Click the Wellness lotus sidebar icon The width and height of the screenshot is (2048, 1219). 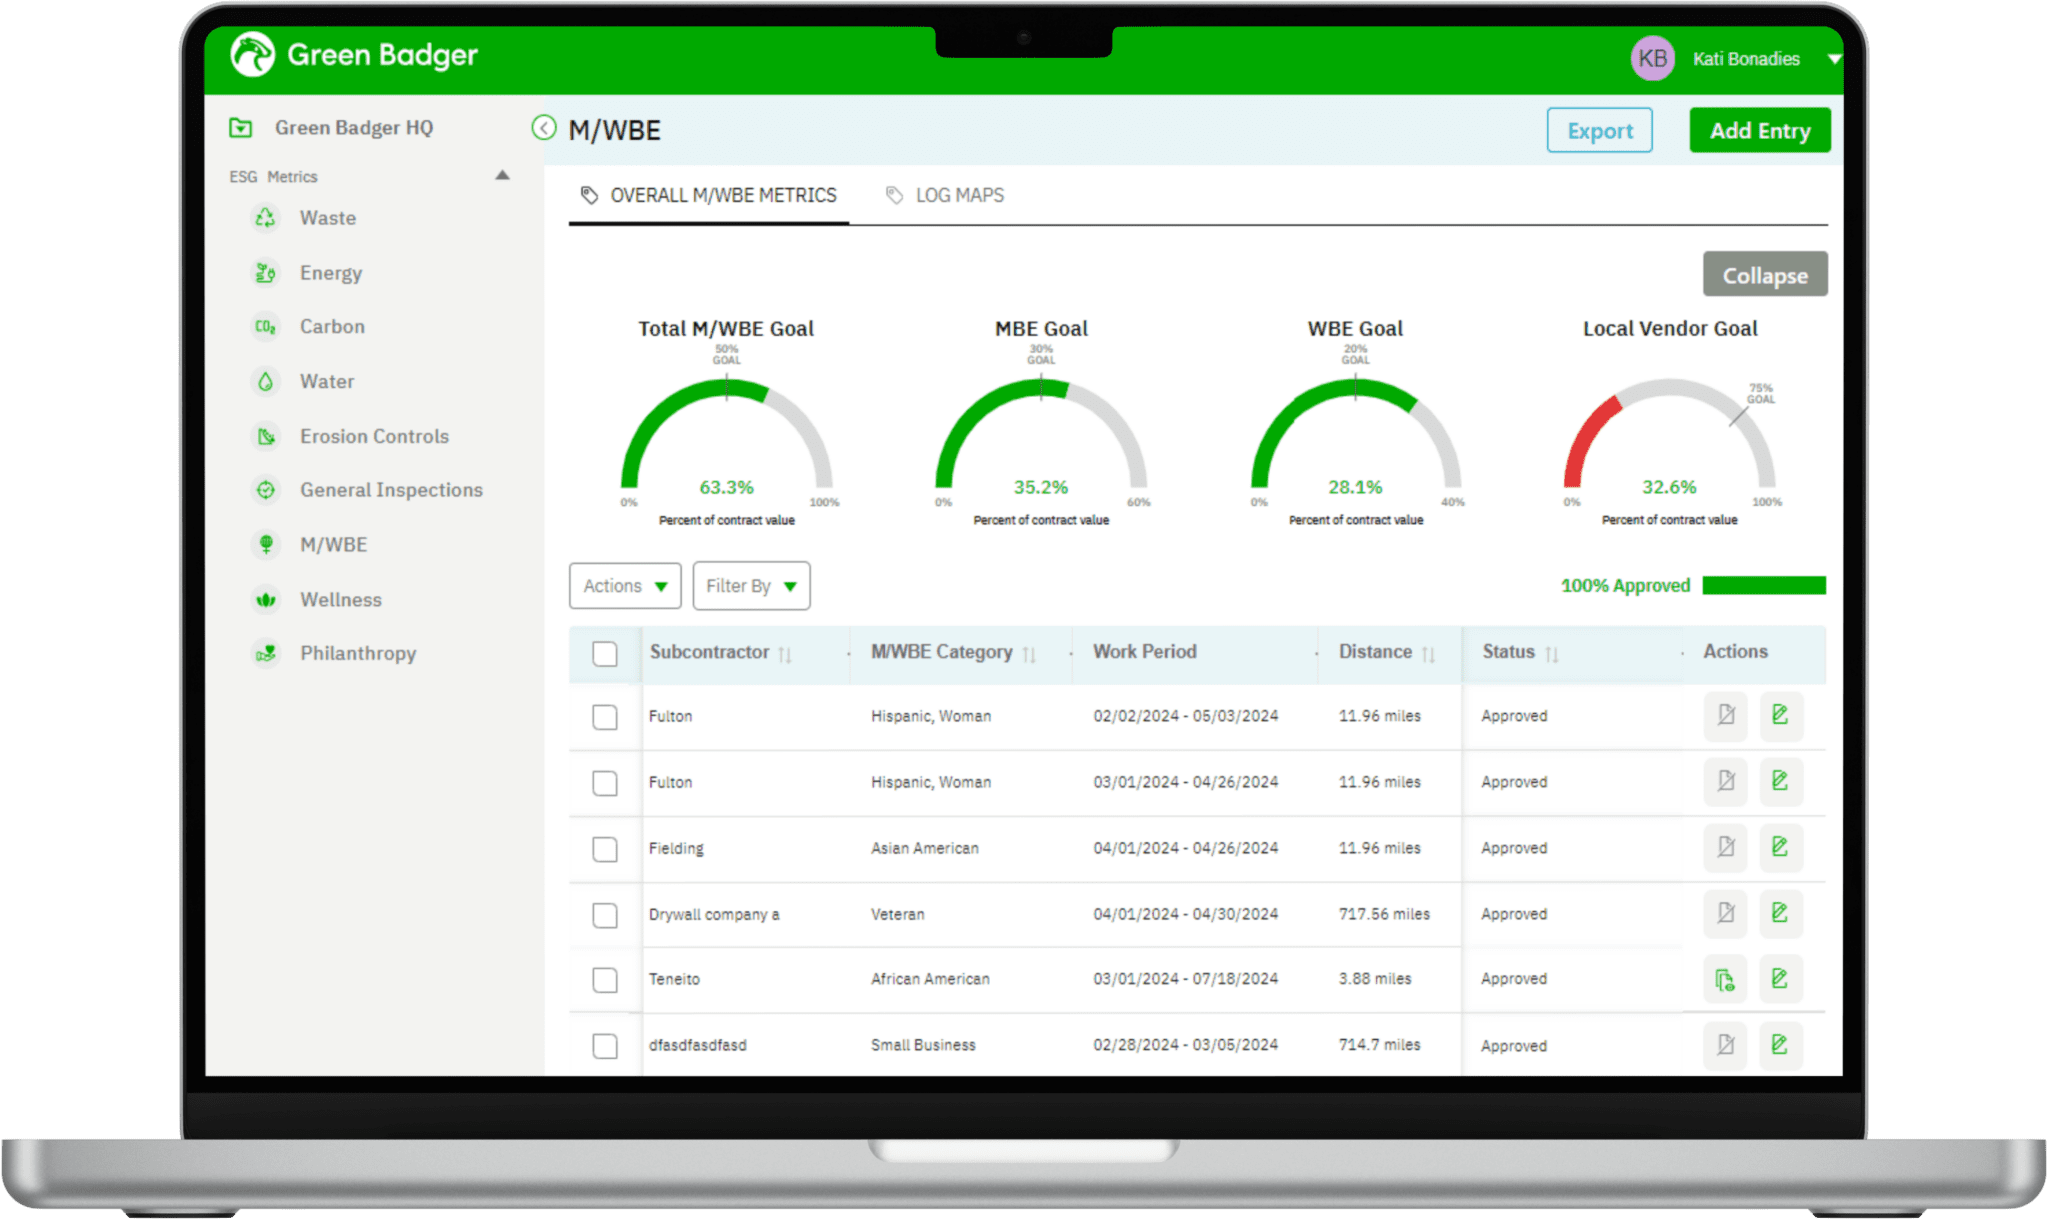click(265, 600)
